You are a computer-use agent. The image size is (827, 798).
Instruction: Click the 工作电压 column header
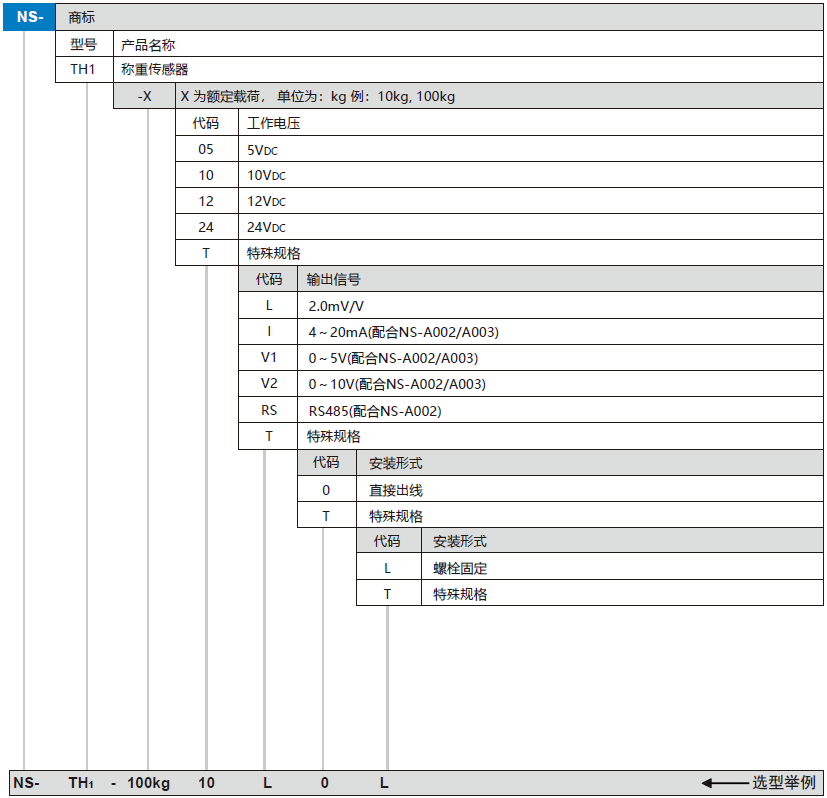[273, 123]
